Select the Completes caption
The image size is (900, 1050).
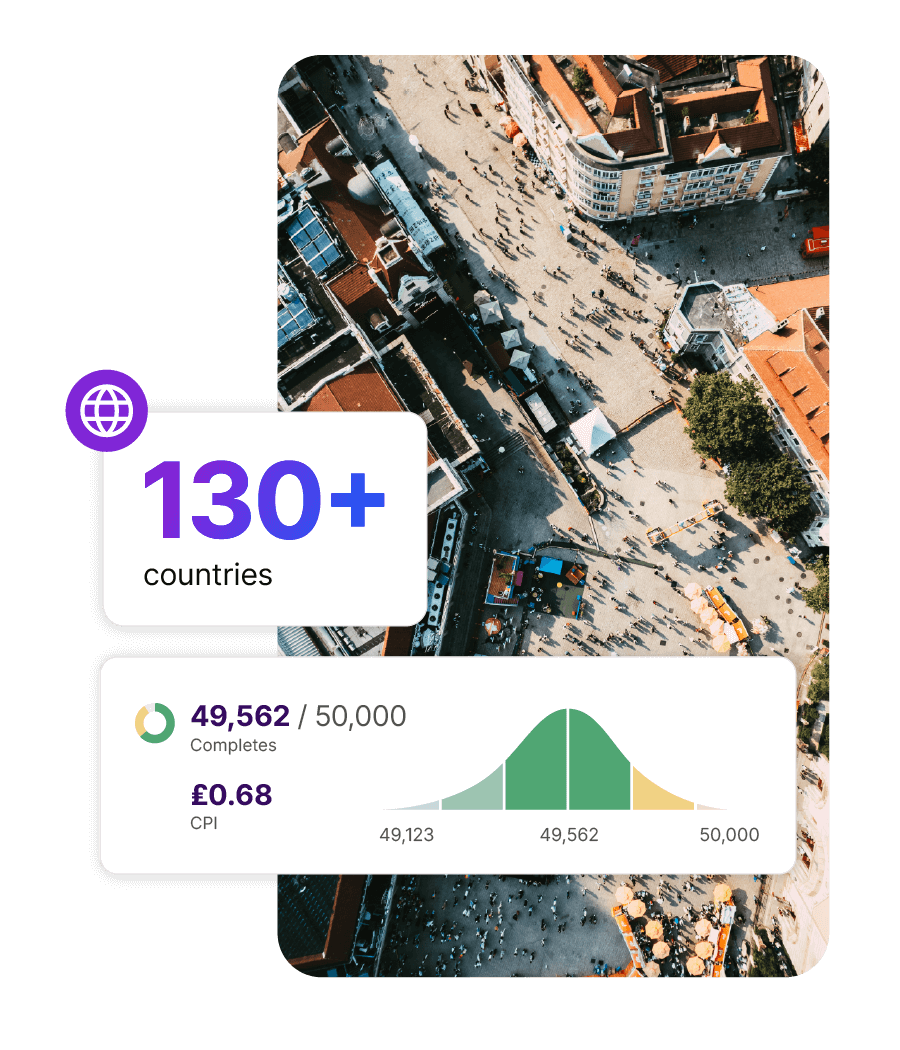(x=233, y=745)
